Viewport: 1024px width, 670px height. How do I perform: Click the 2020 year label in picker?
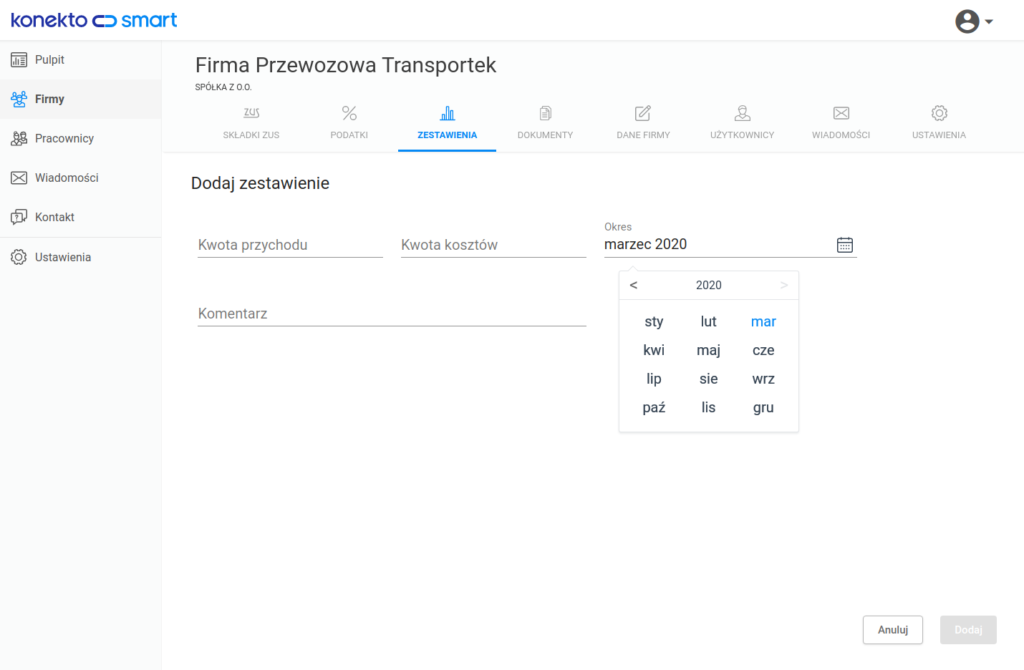[709, 285]
